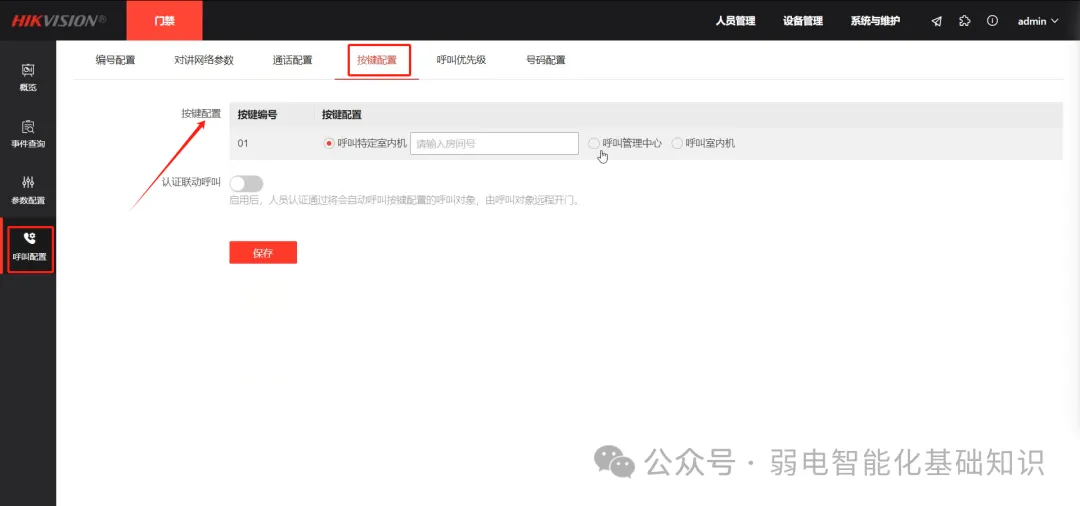Open 系统与维护 in top navigation

(x=875, y=21)
